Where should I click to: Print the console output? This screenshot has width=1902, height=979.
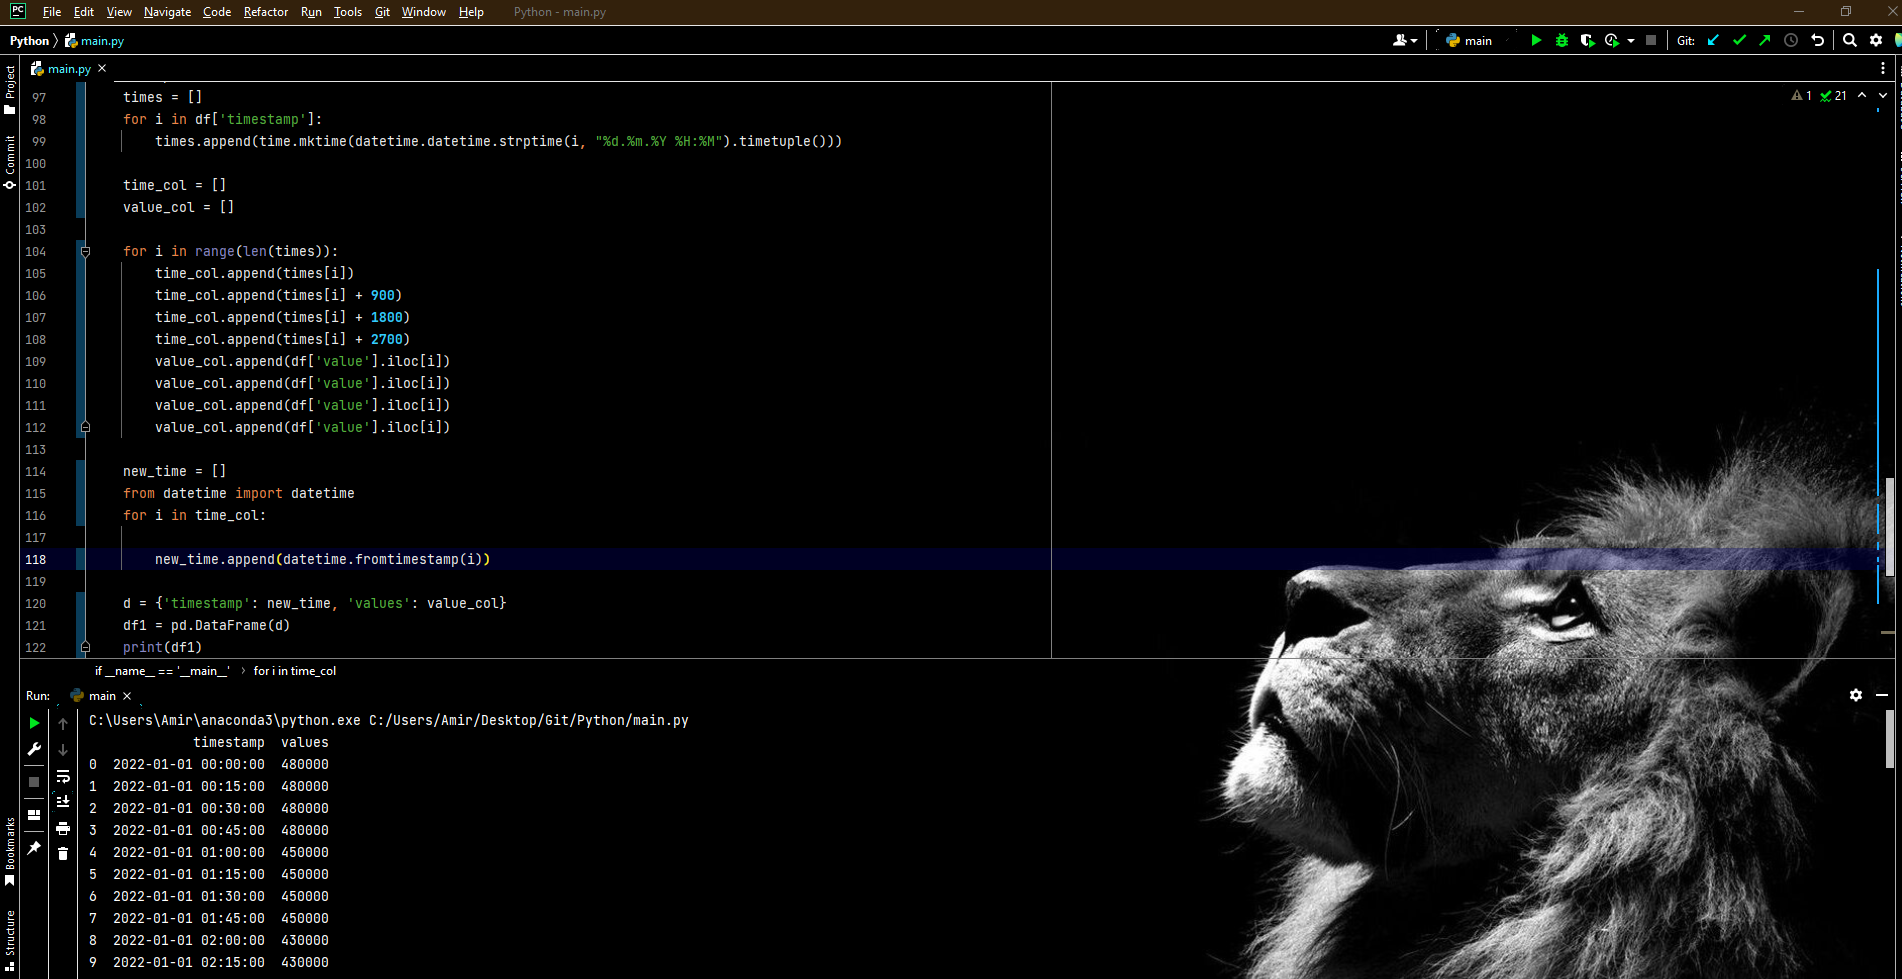pos(63,828)
